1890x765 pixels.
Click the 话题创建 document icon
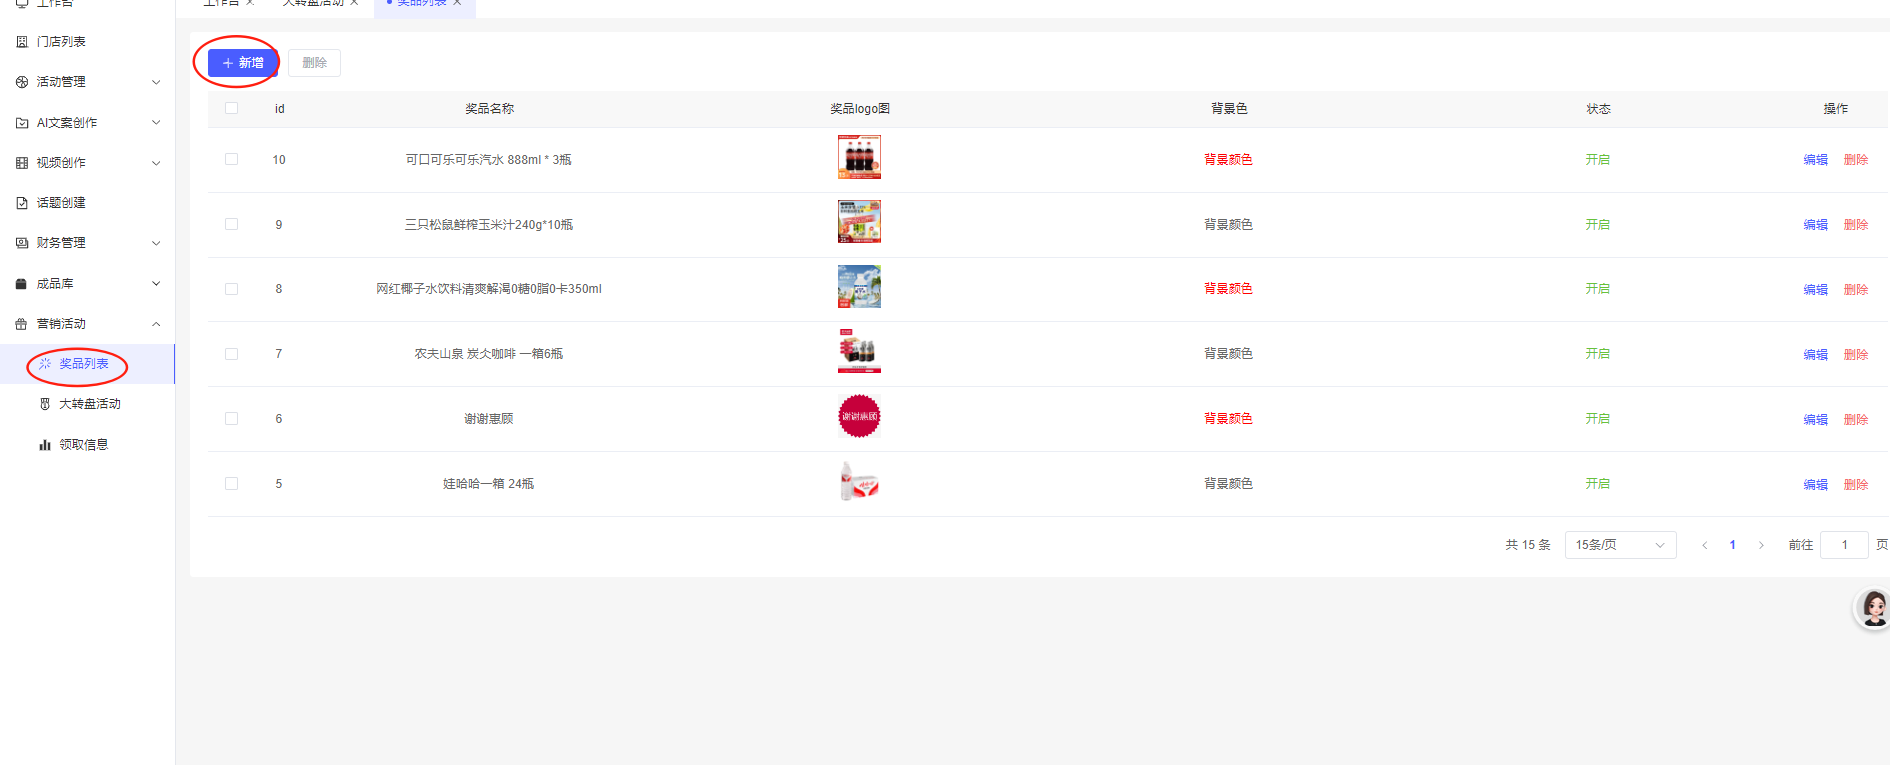(22, 203)
